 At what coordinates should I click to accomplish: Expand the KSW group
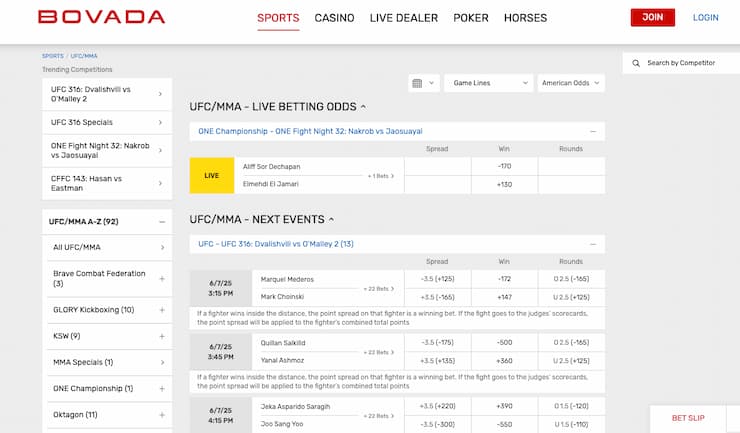click(162, 336)
